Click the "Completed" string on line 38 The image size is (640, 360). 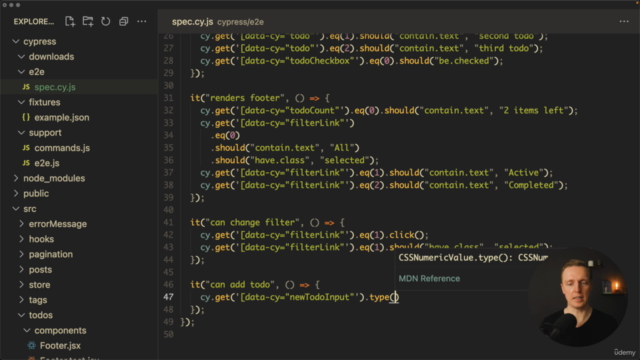(531, 185)
